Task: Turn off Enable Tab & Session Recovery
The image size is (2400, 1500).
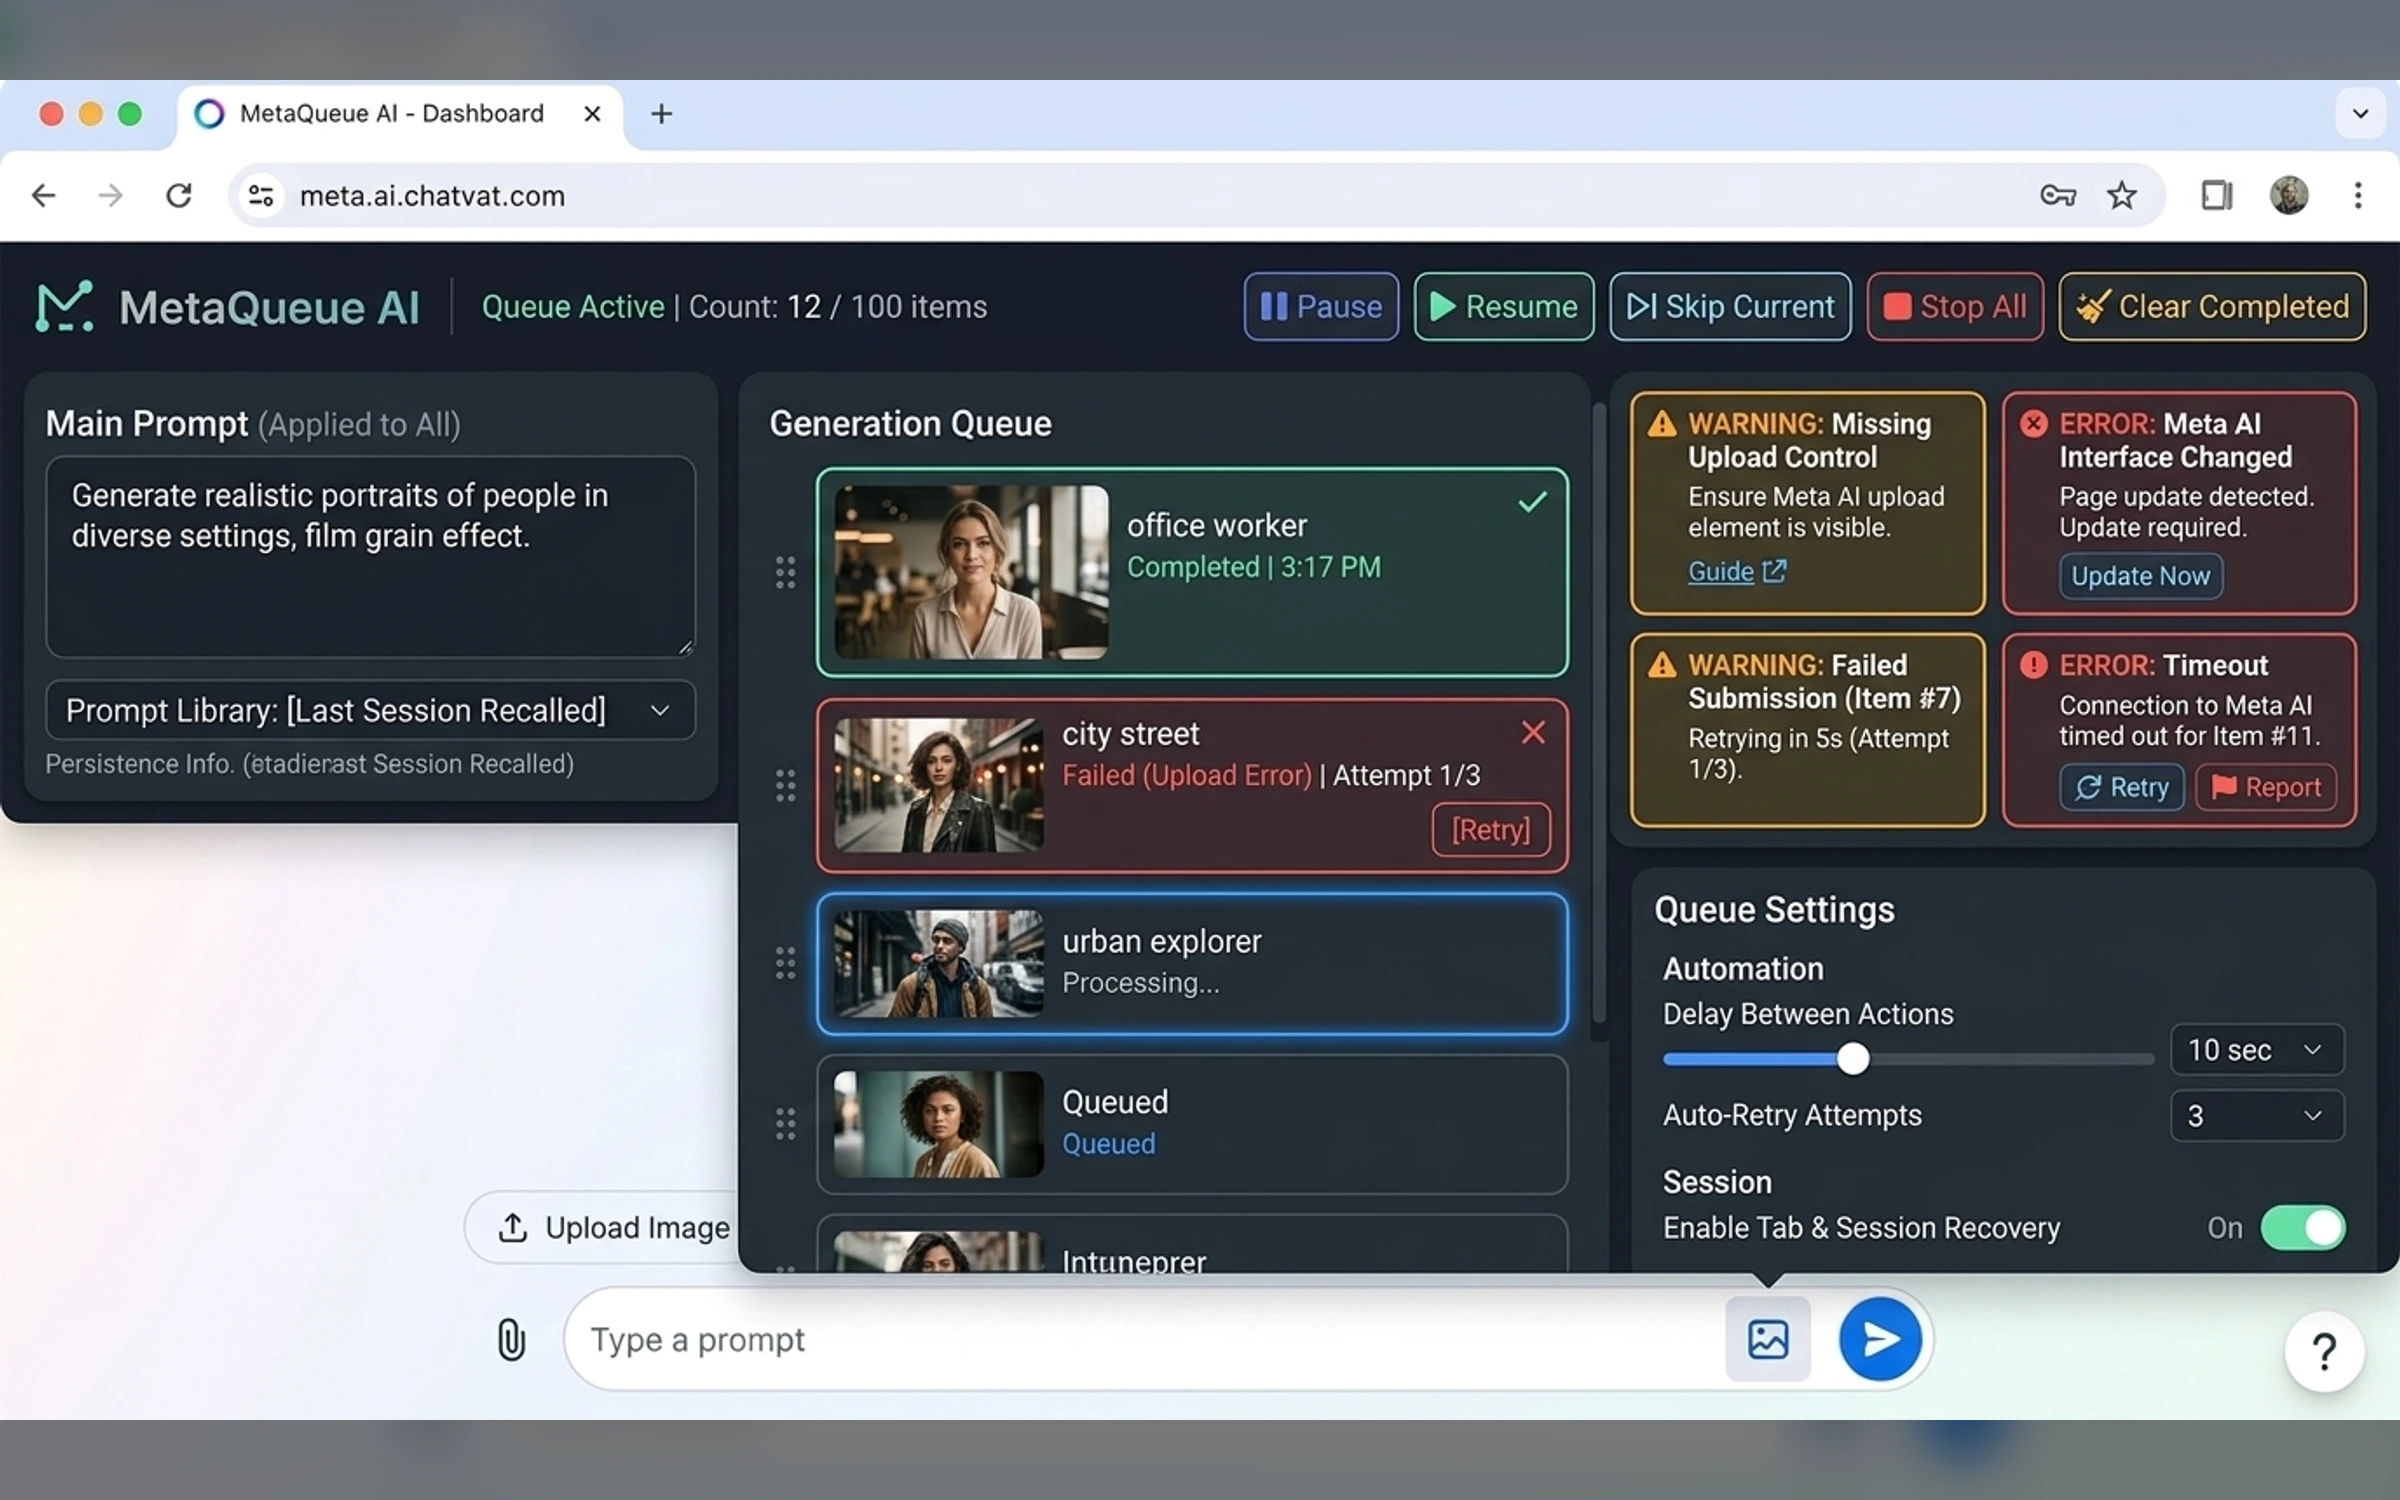Action: tap(2303, 1228)
